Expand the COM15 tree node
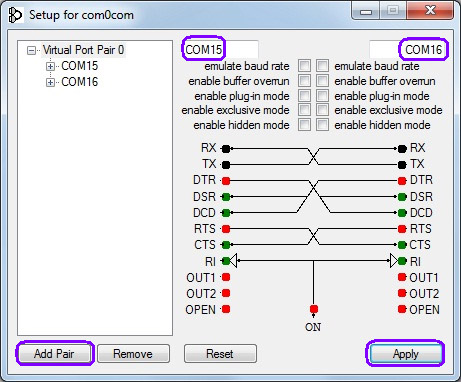 pos(50,66)
